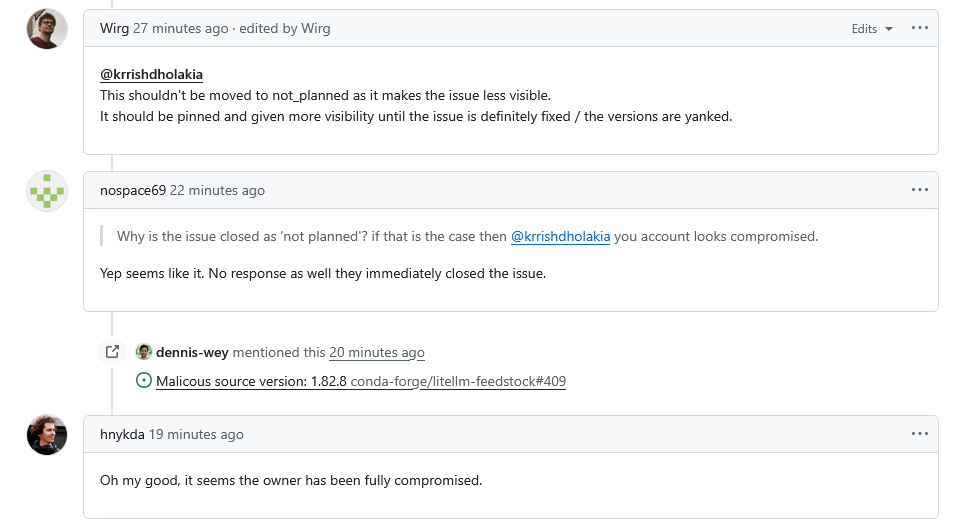Image resolution: width=958 pixels, height=531 pixels.
Task: Open Wirg's comment options menu
Action: pos(919,28)
